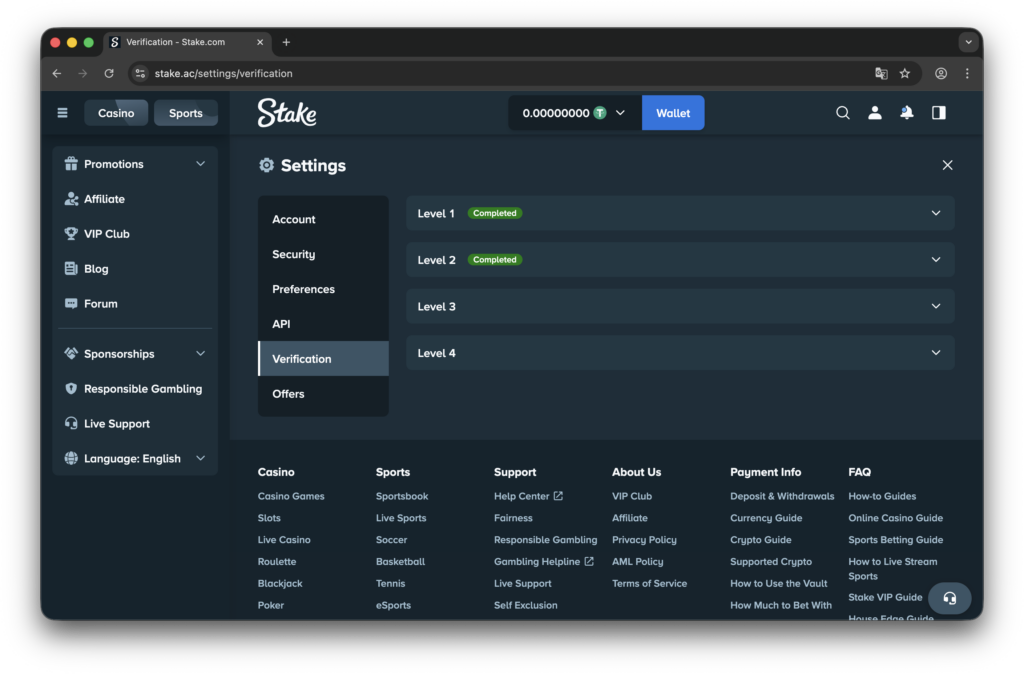Open the Language: English selector
The width and height of the screenshot is (1024, 674).
pyautogui.click(x=135, y=459)
